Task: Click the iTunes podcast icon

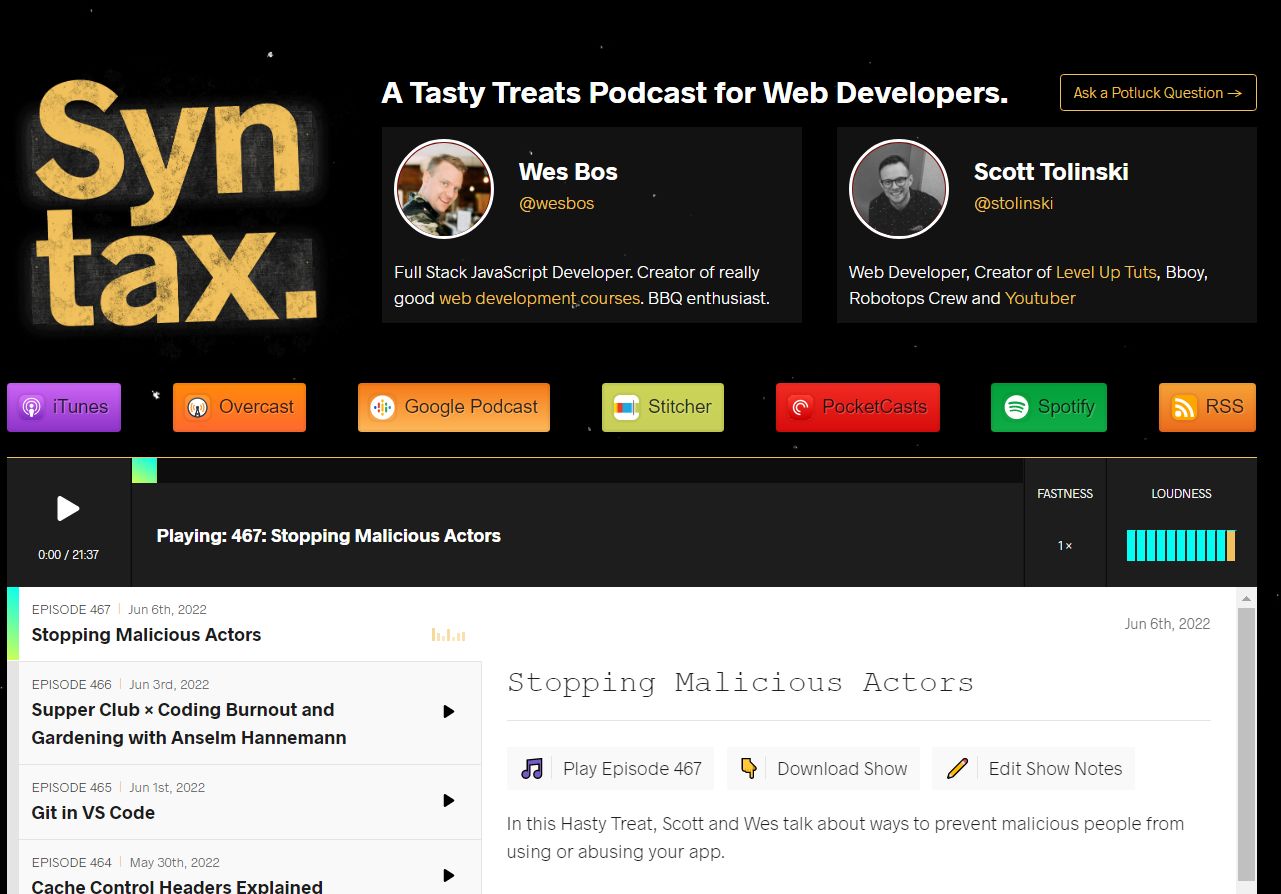Action: pos(31,407)
